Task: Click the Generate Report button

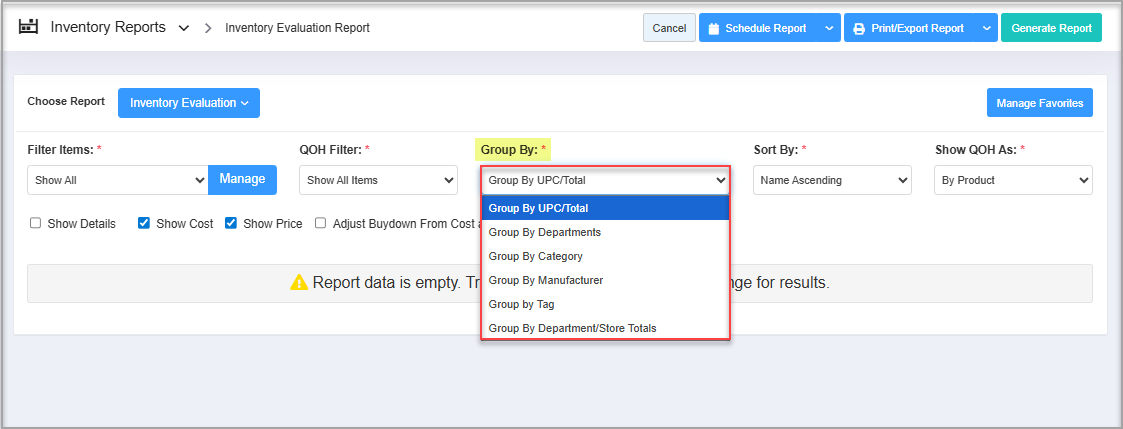Action: [1051, 28]
